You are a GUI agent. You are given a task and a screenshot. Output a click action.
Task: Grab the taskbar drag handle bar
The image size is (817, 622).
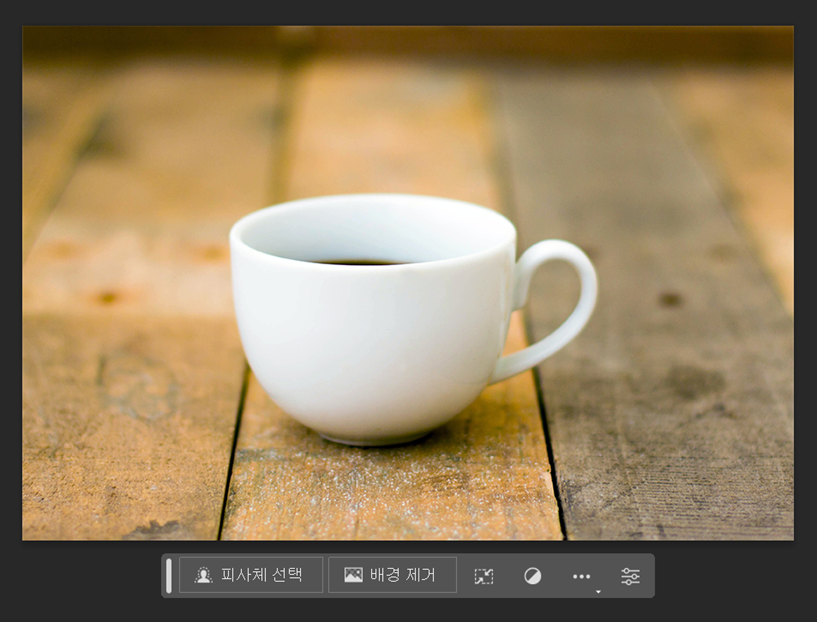point(169,576)
